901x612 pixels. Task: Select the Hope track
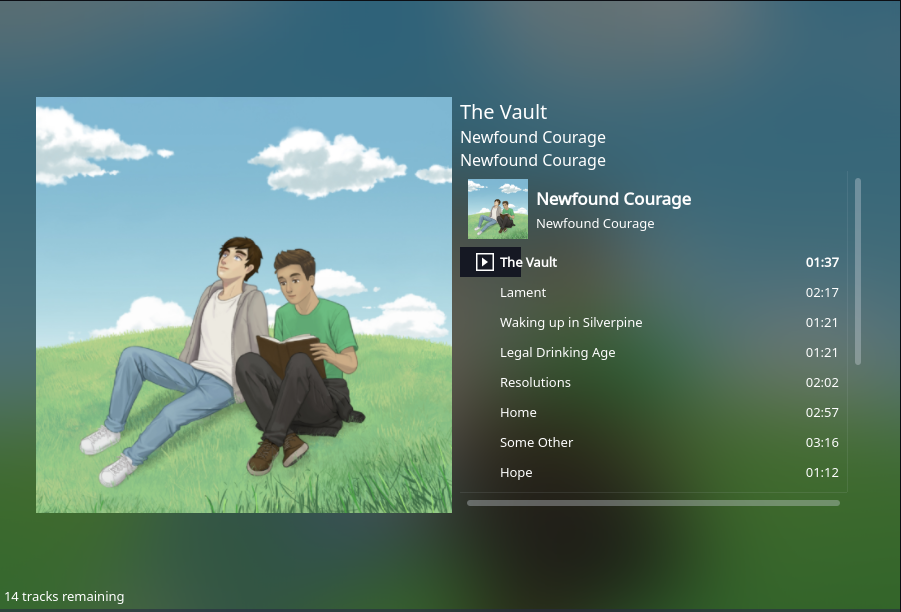click(653, 472)
